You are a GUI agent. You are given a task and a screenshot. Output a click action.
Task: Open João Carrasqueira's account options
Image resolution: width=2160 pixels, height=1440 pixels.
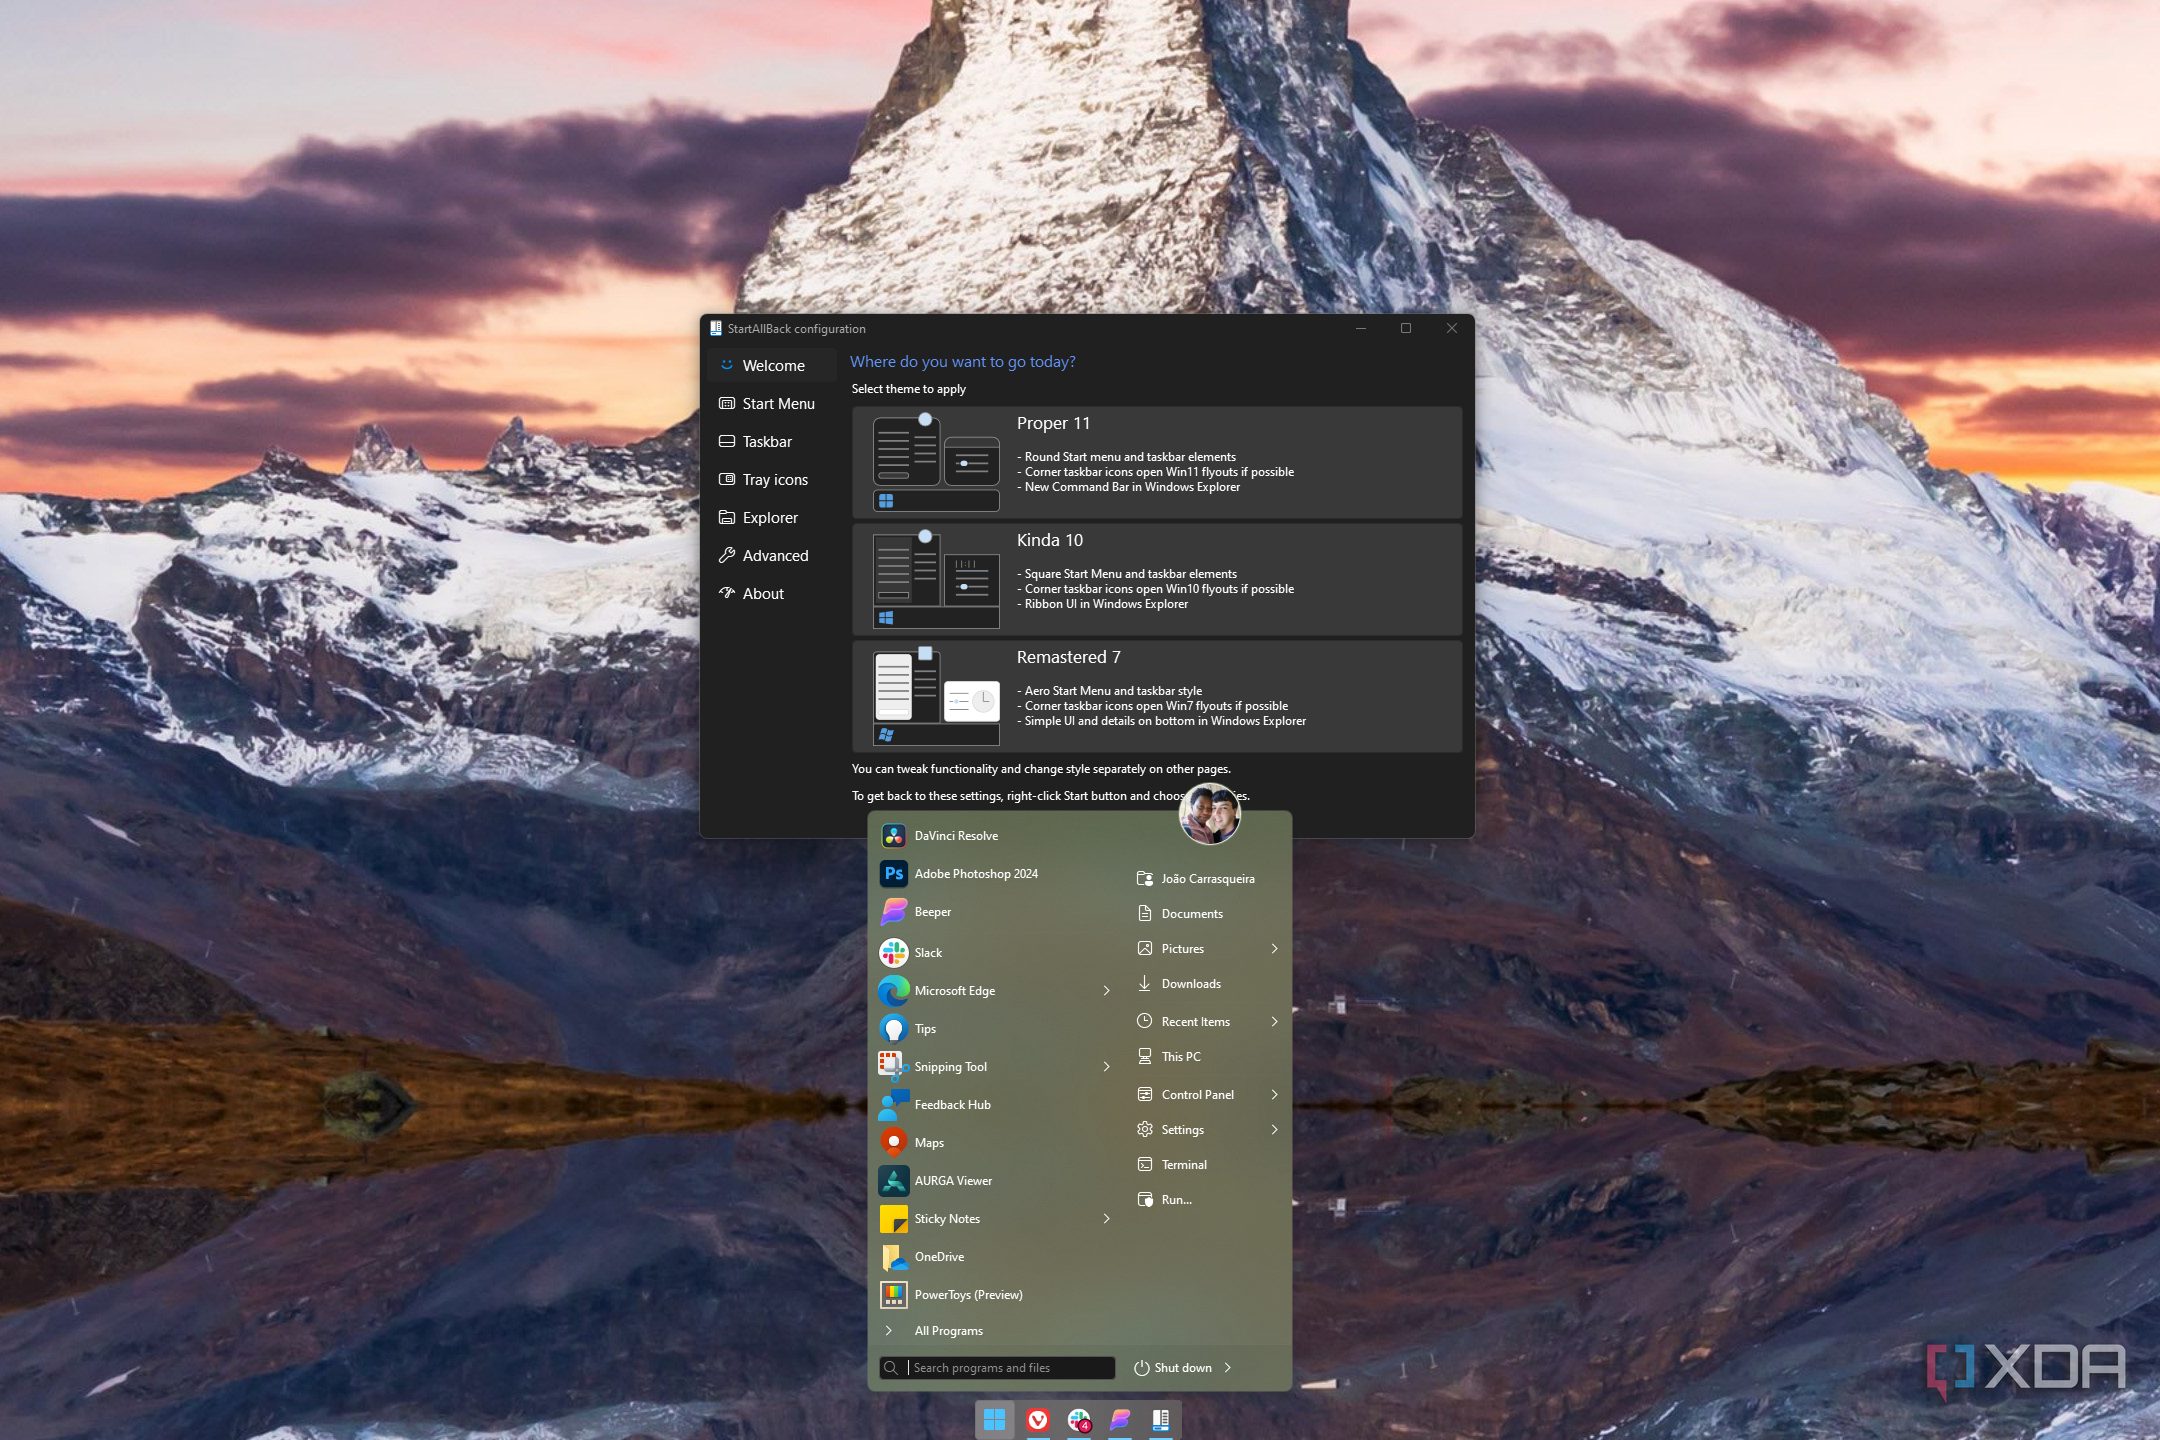[x=1207, y=878]
